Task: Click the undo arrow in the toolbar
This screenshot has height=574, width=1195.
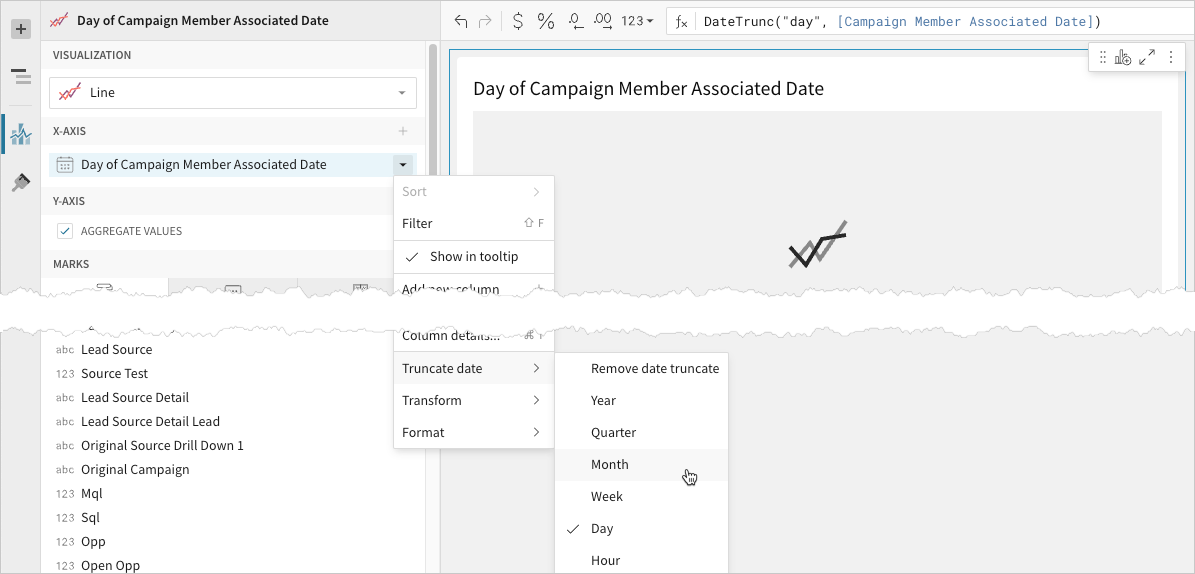Action: (460, 21)
